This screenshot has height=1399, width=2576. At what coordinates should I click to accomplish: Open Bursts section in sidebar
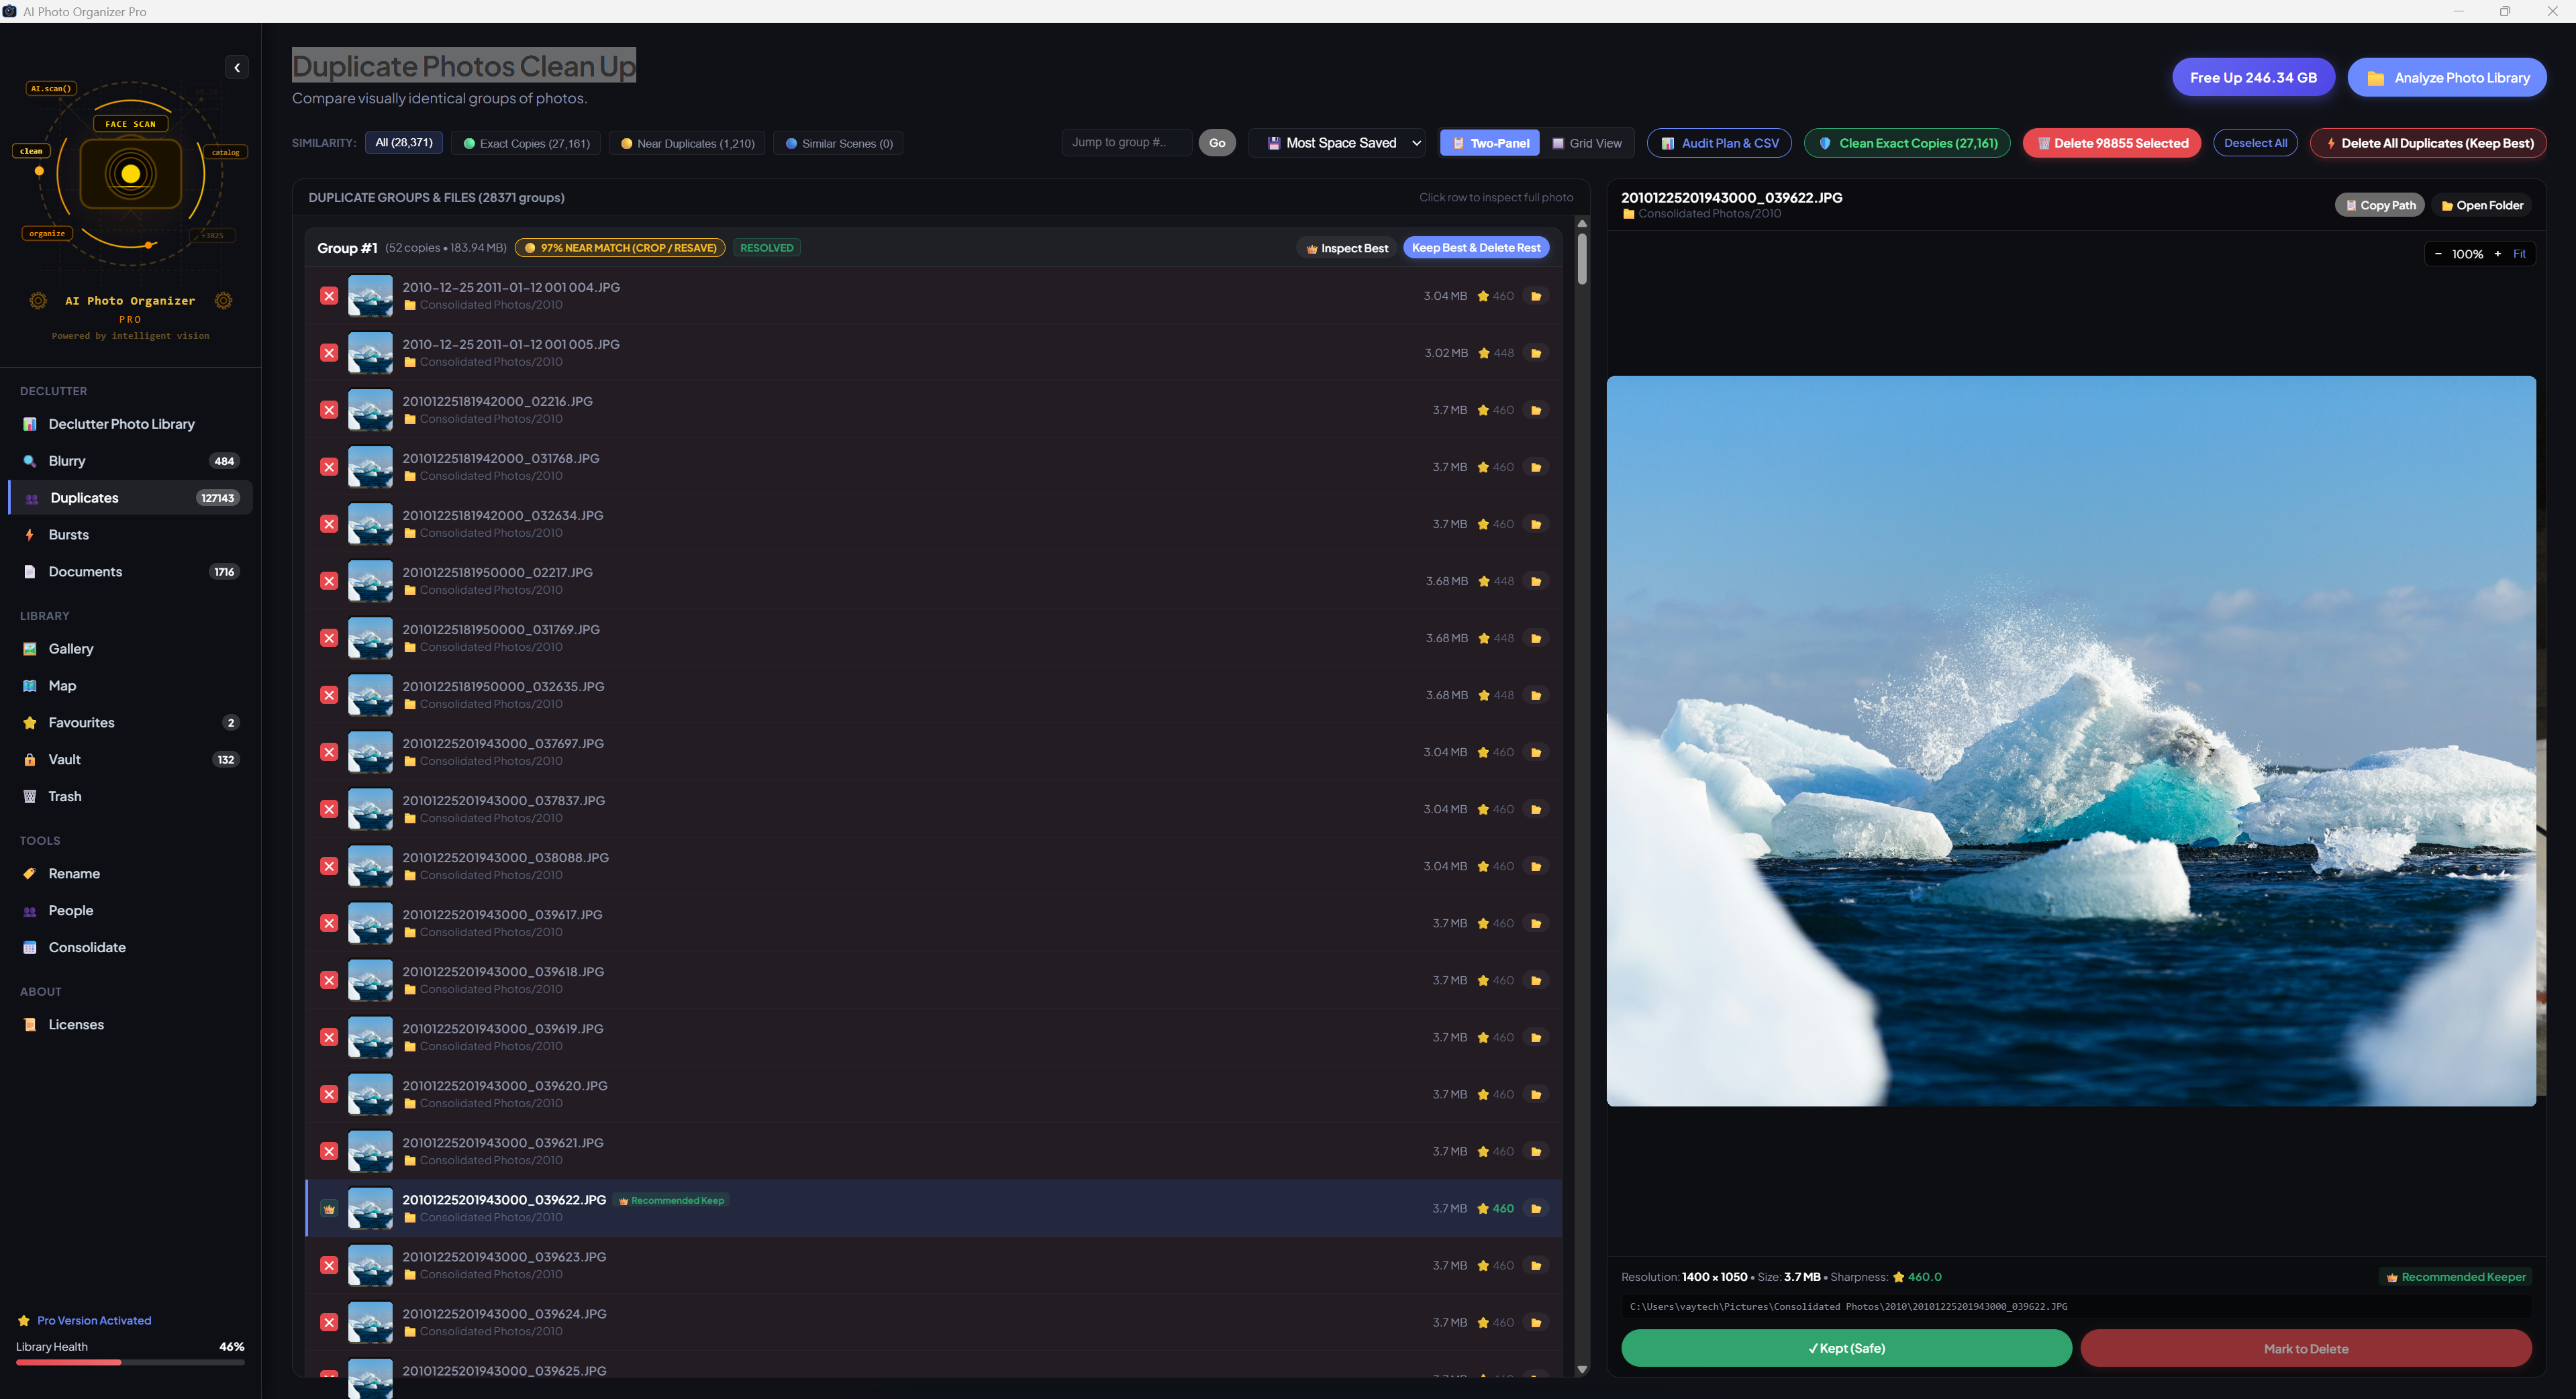[130, 535]
